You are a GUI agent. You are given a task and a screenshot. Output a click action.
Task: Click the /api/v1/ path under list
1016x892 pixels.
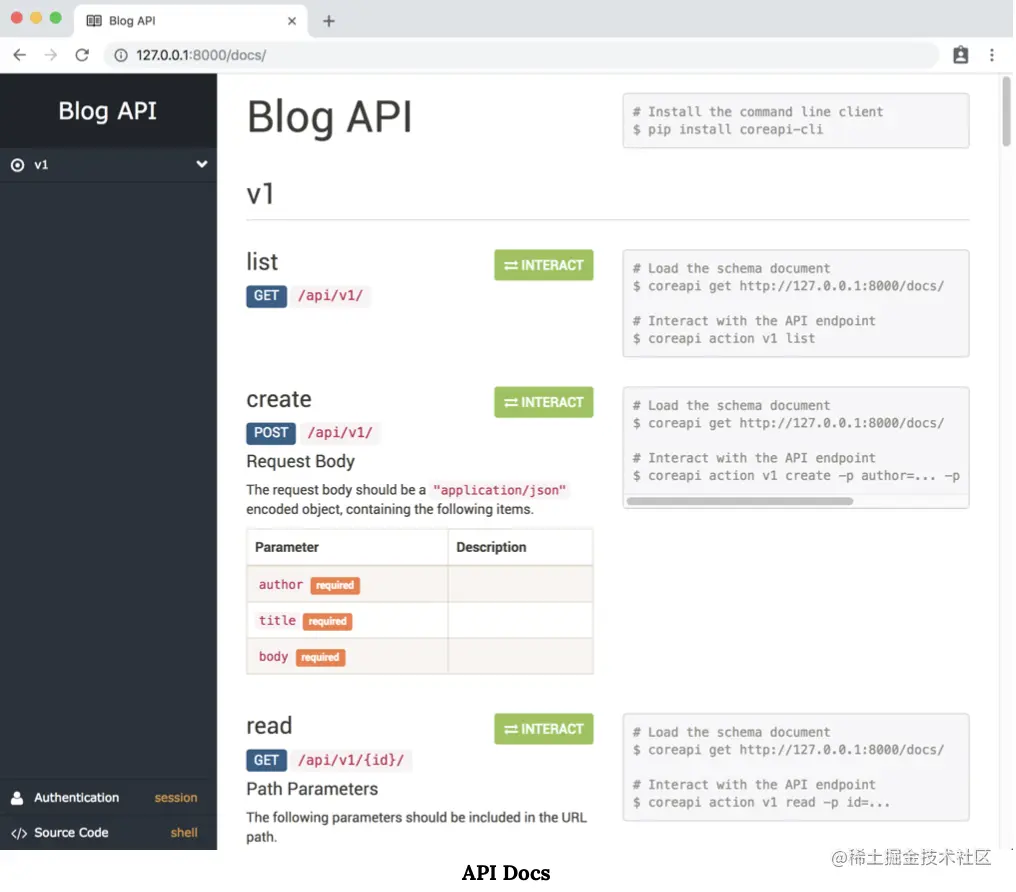point(330,296)
